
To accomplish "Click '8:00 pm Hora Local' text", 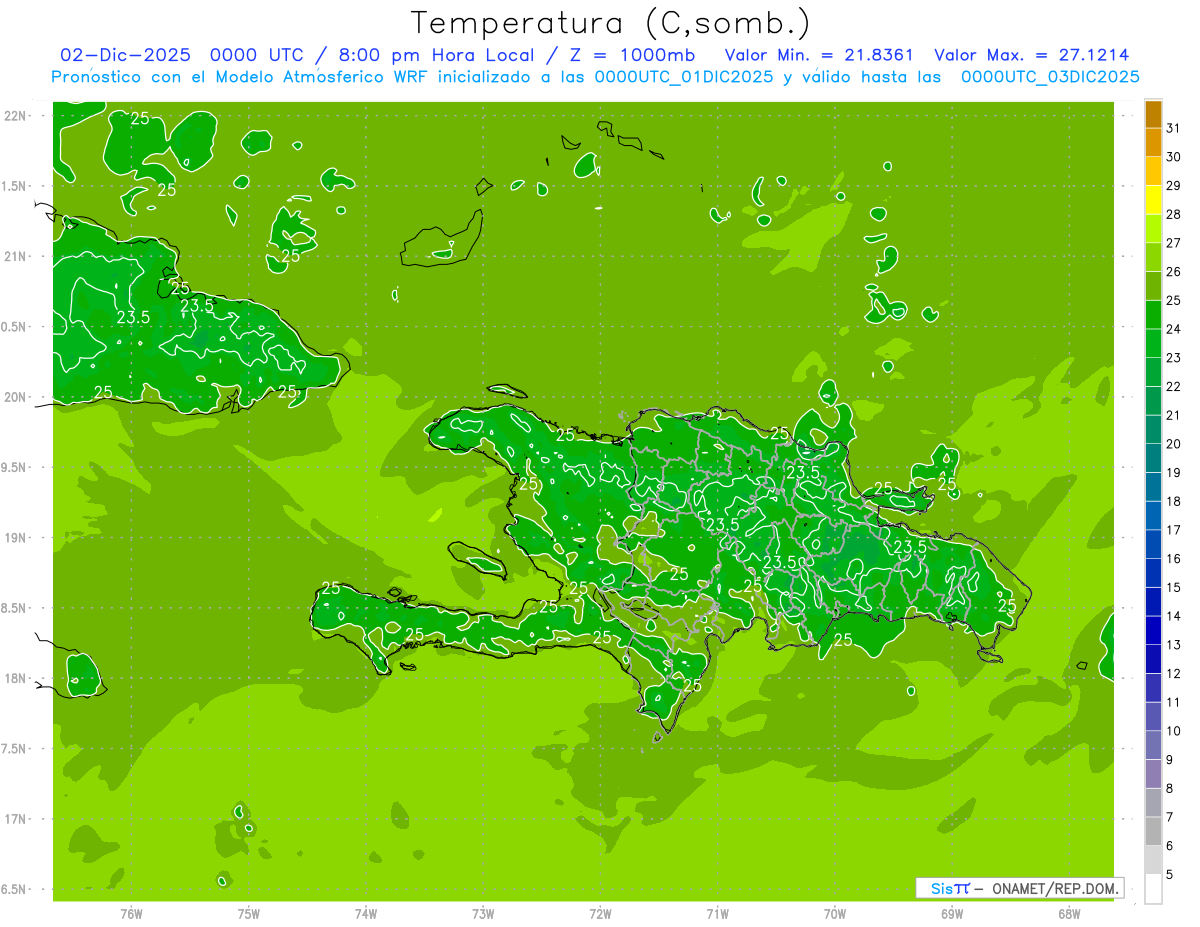I will coord(433,55).
